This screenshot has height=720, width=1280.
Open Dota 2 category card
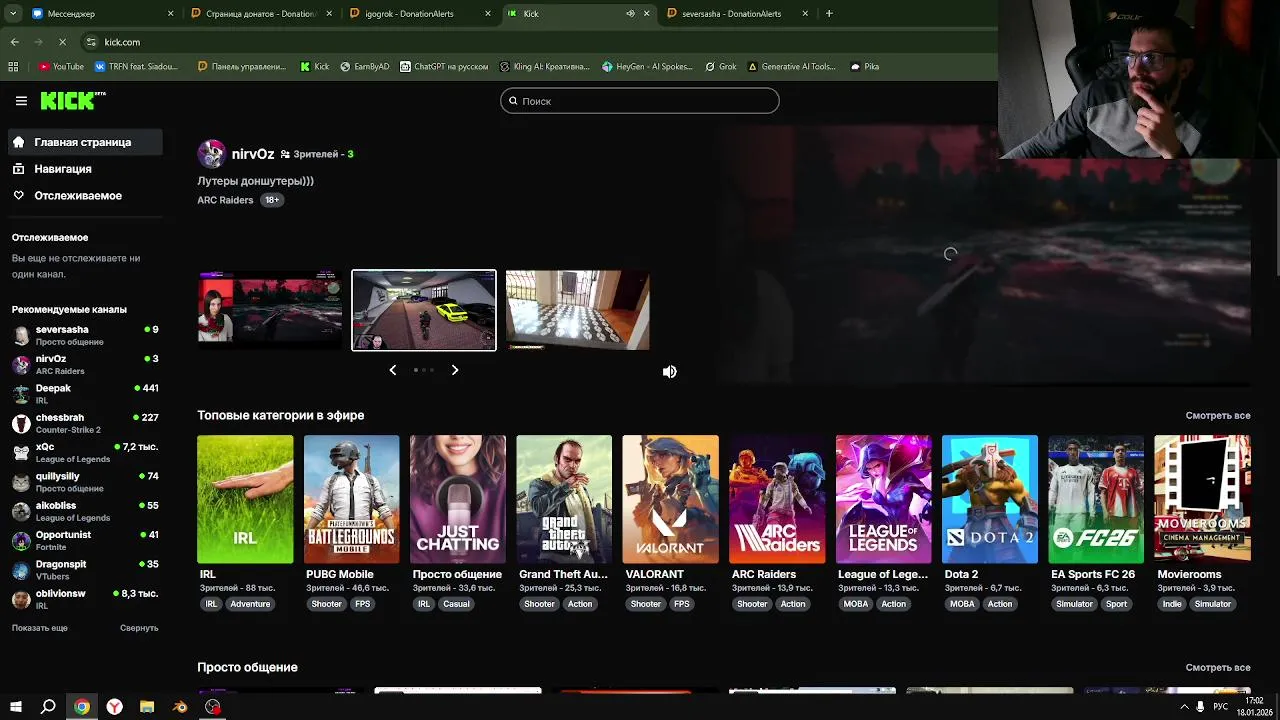(x=990, y=499)
